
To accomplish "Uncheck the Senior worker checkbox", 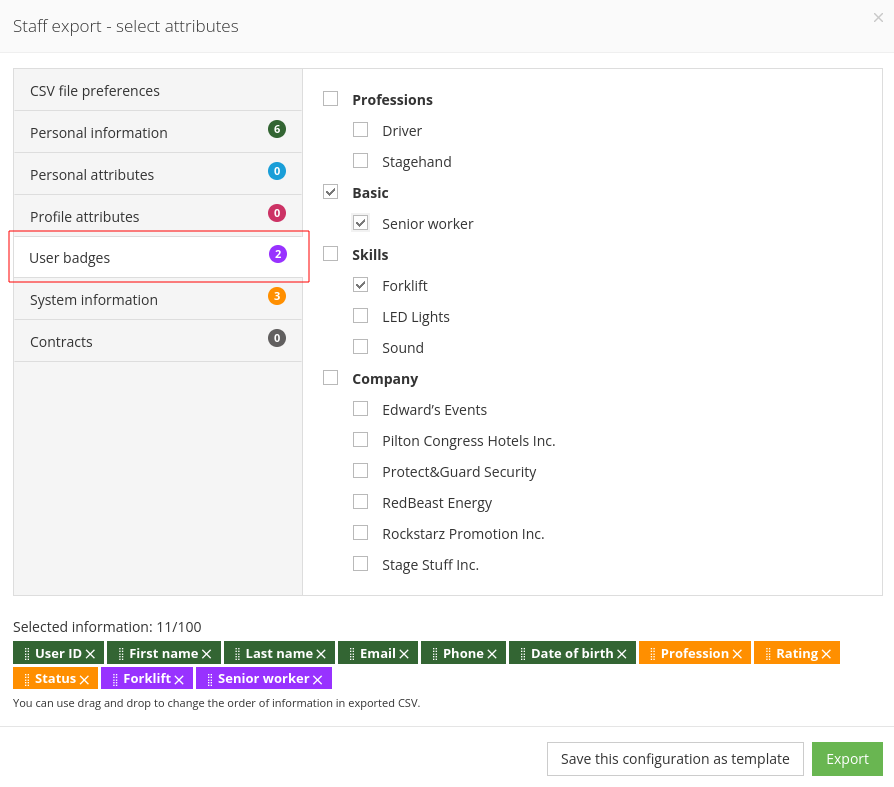I will [360, 222].
